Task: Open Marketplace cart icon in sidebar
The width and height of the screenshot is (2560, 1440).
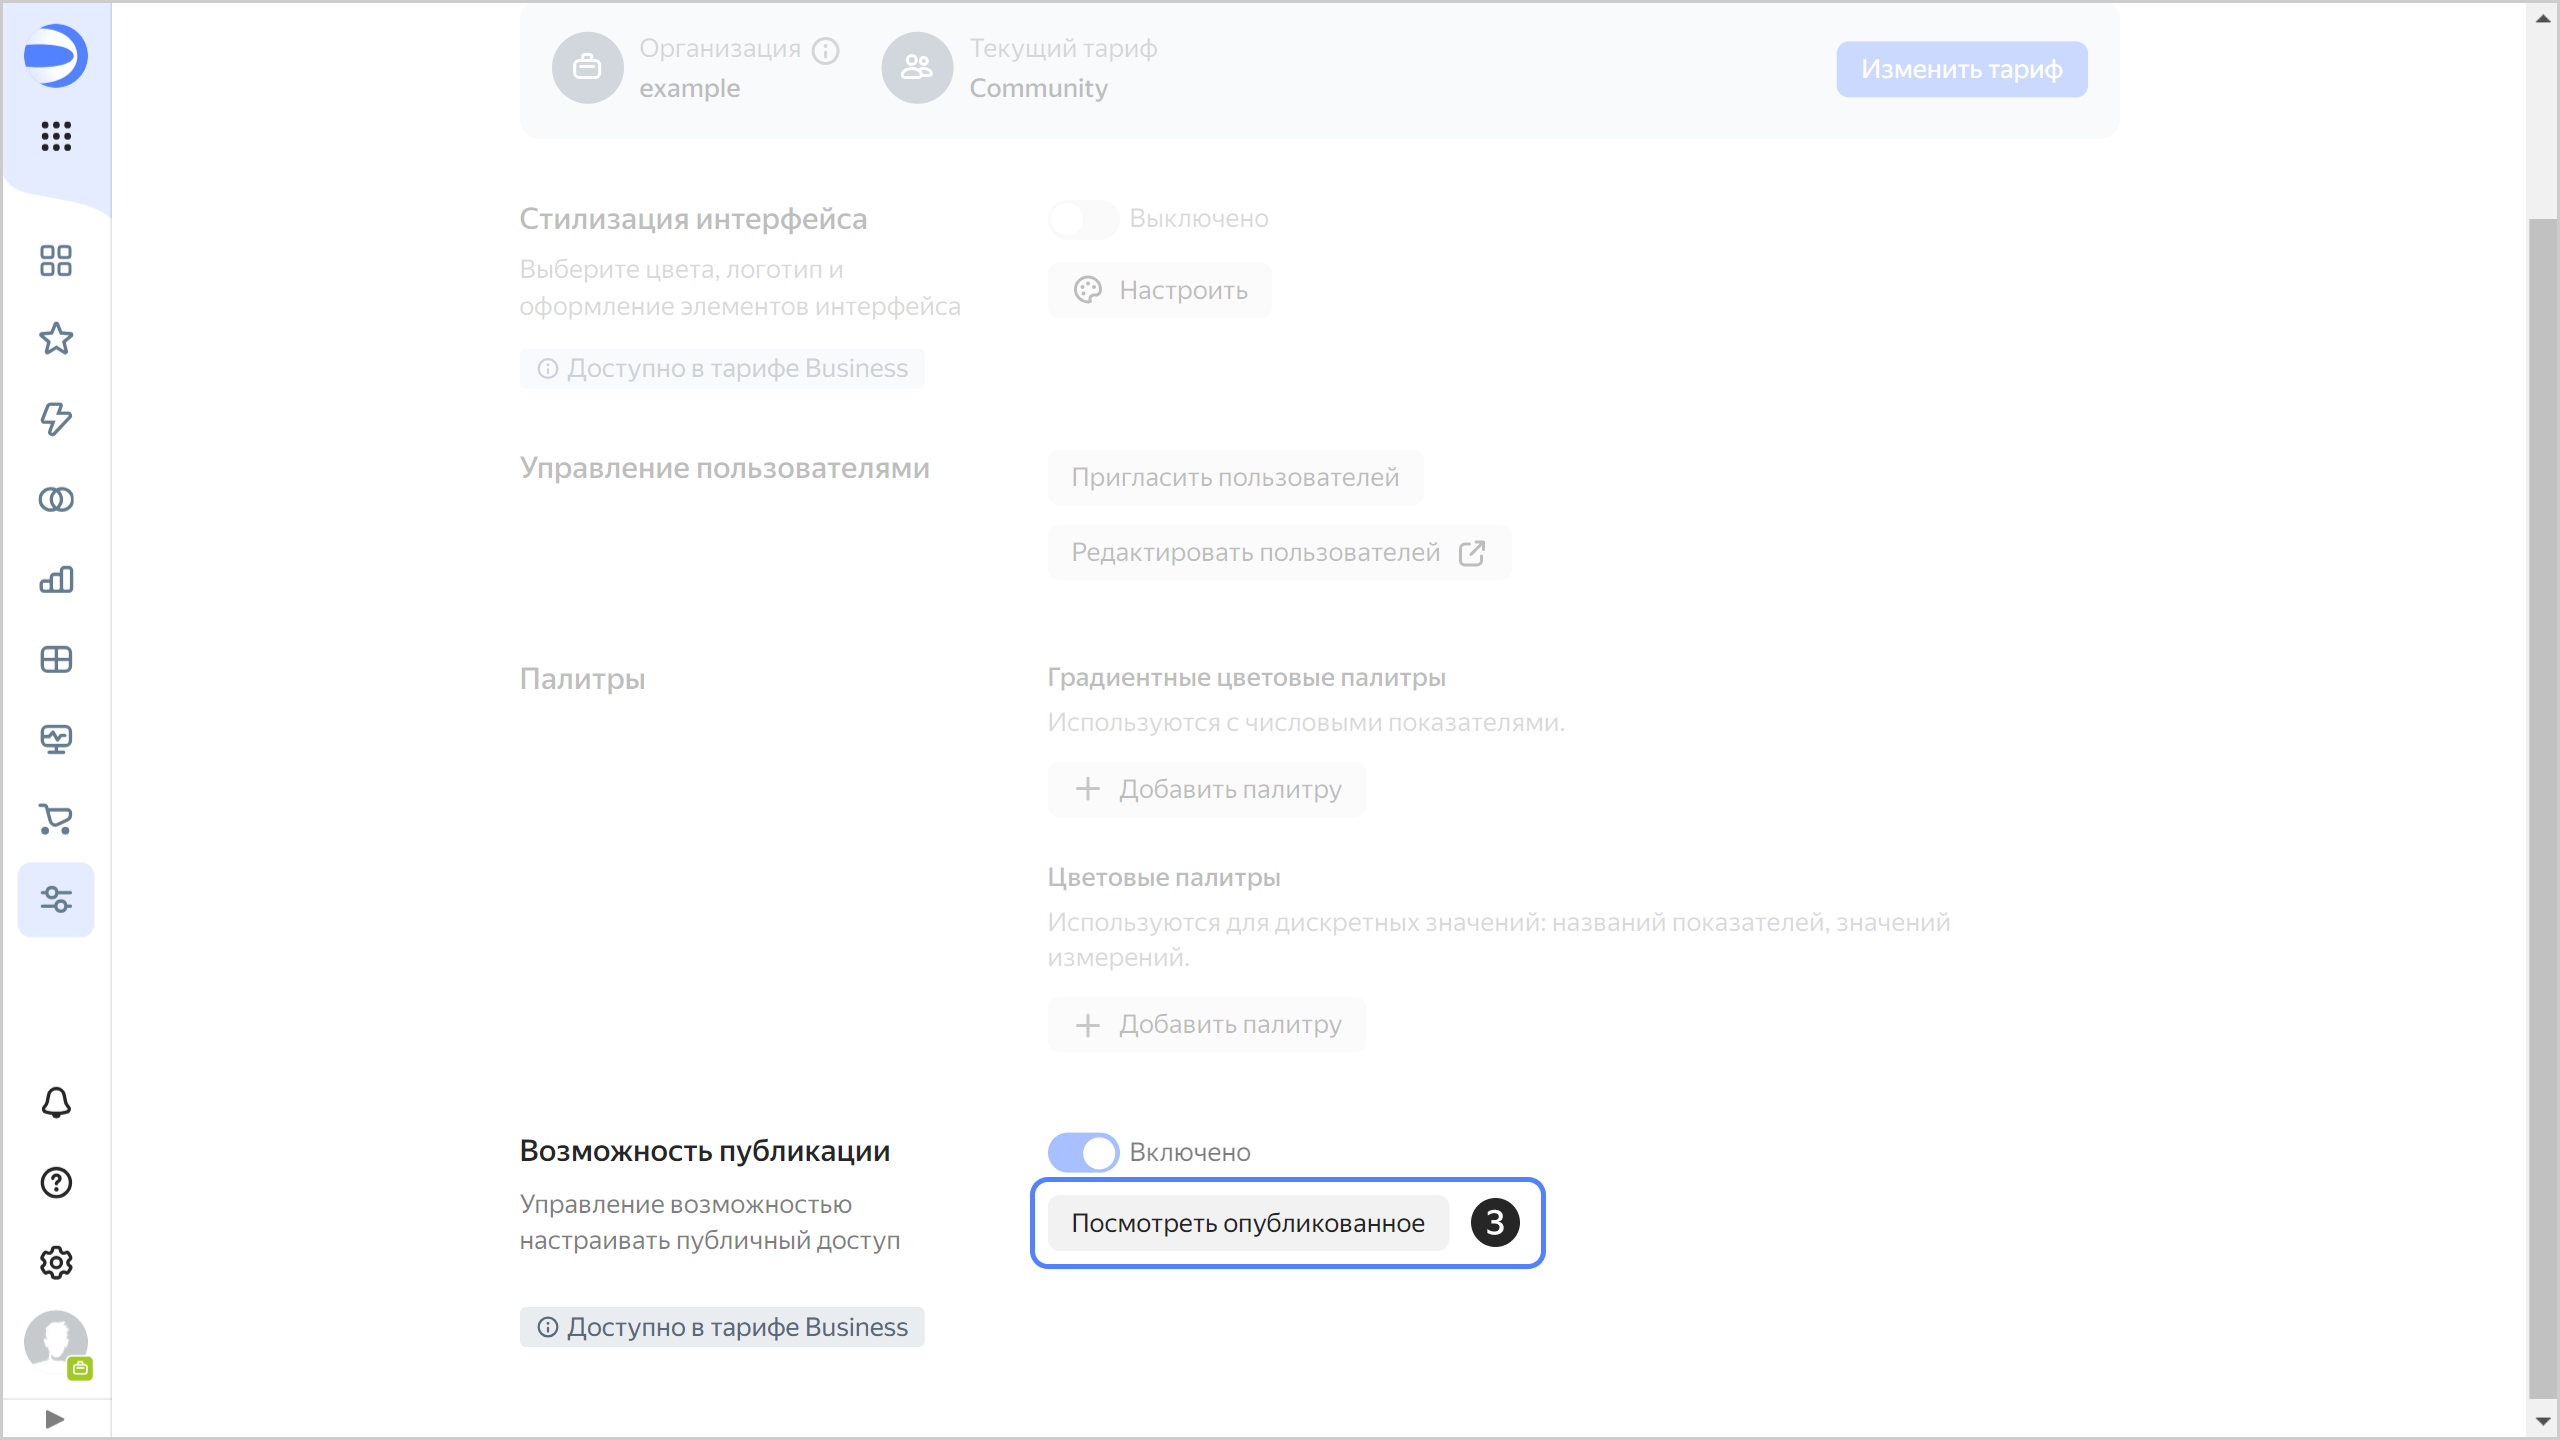Action: click(56, 819)
